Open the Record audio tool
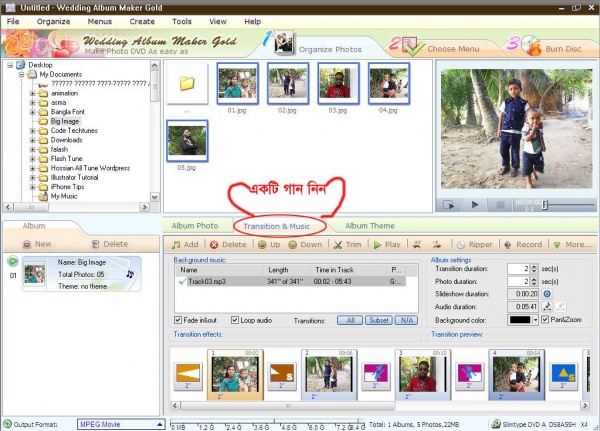 [508, 245]
